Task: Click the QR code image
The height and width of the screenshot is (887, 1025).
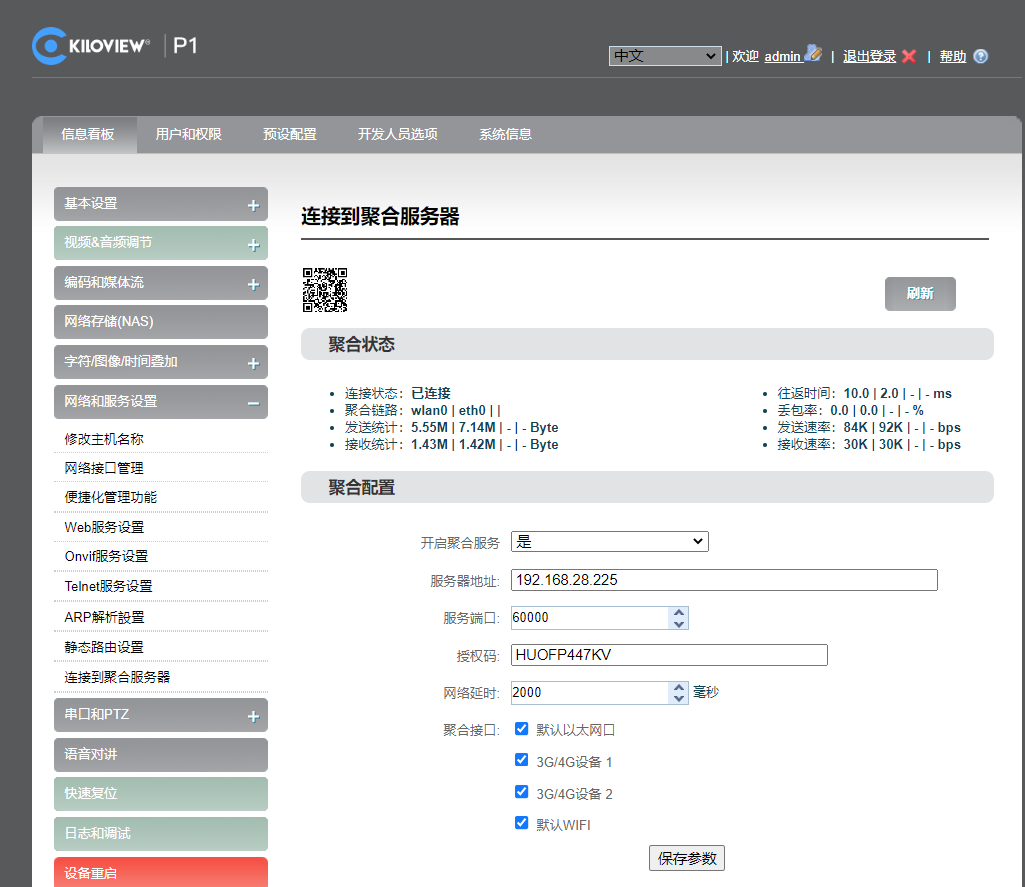Action: pyautogui.click(x=325, y=290)
